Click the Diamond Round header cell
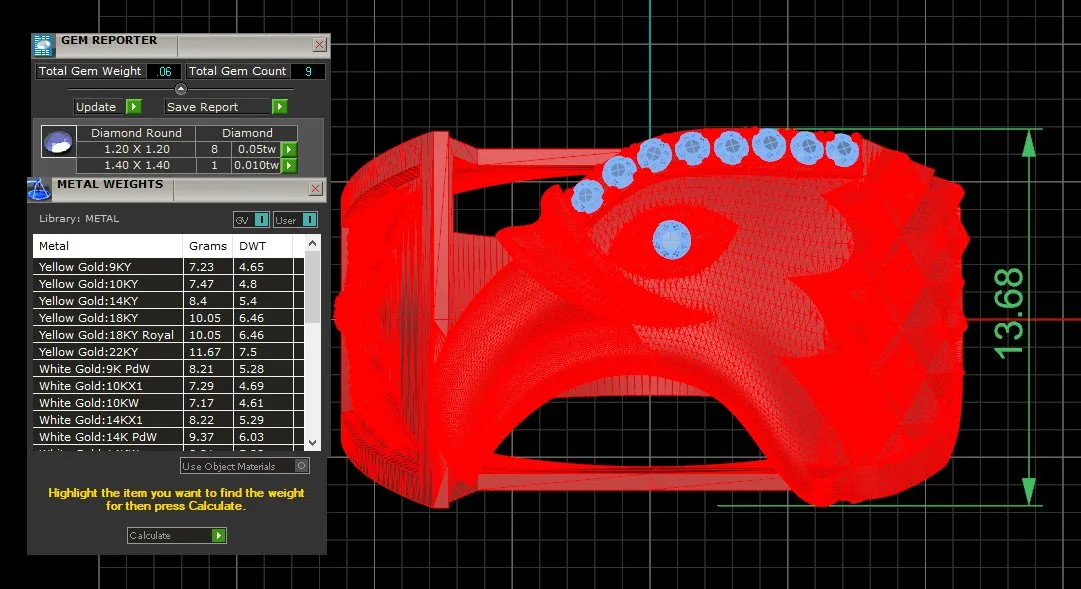Image resolution: width=1081 pixels, height=589 pixels. point(137,133)
